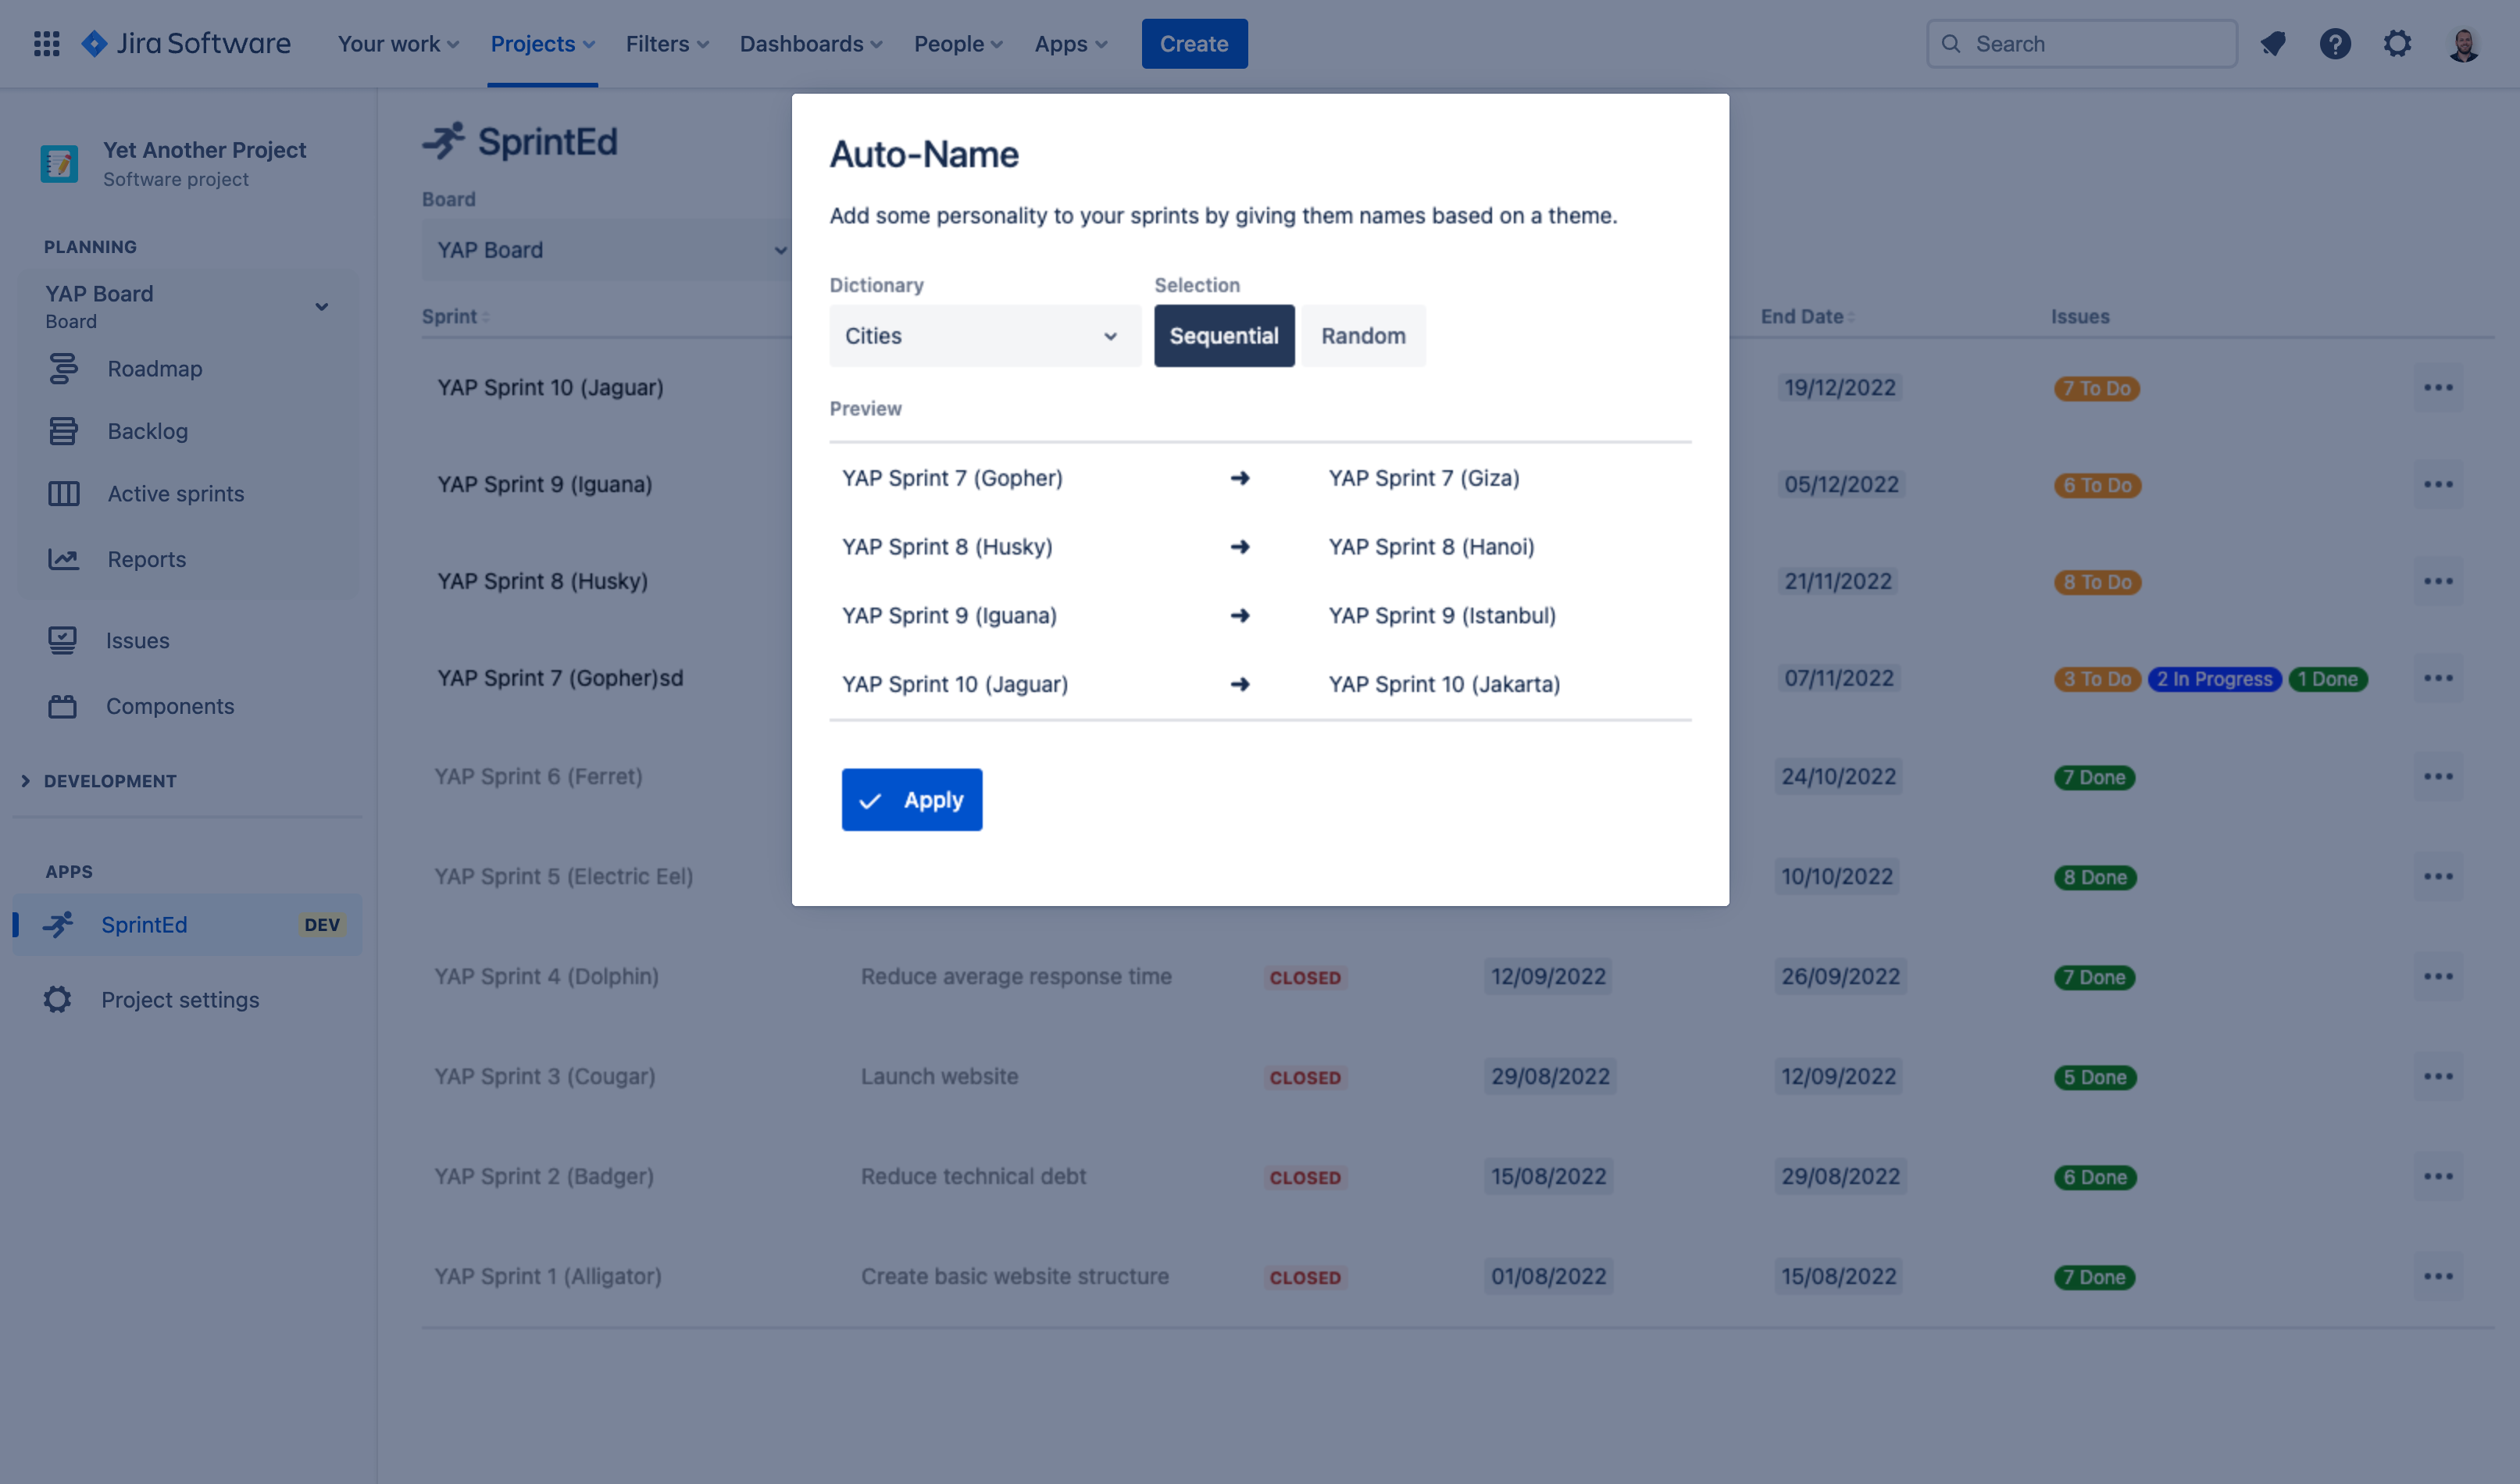Switch the selection mode to Random
2520x1484 pixels.
point(1363,336)
